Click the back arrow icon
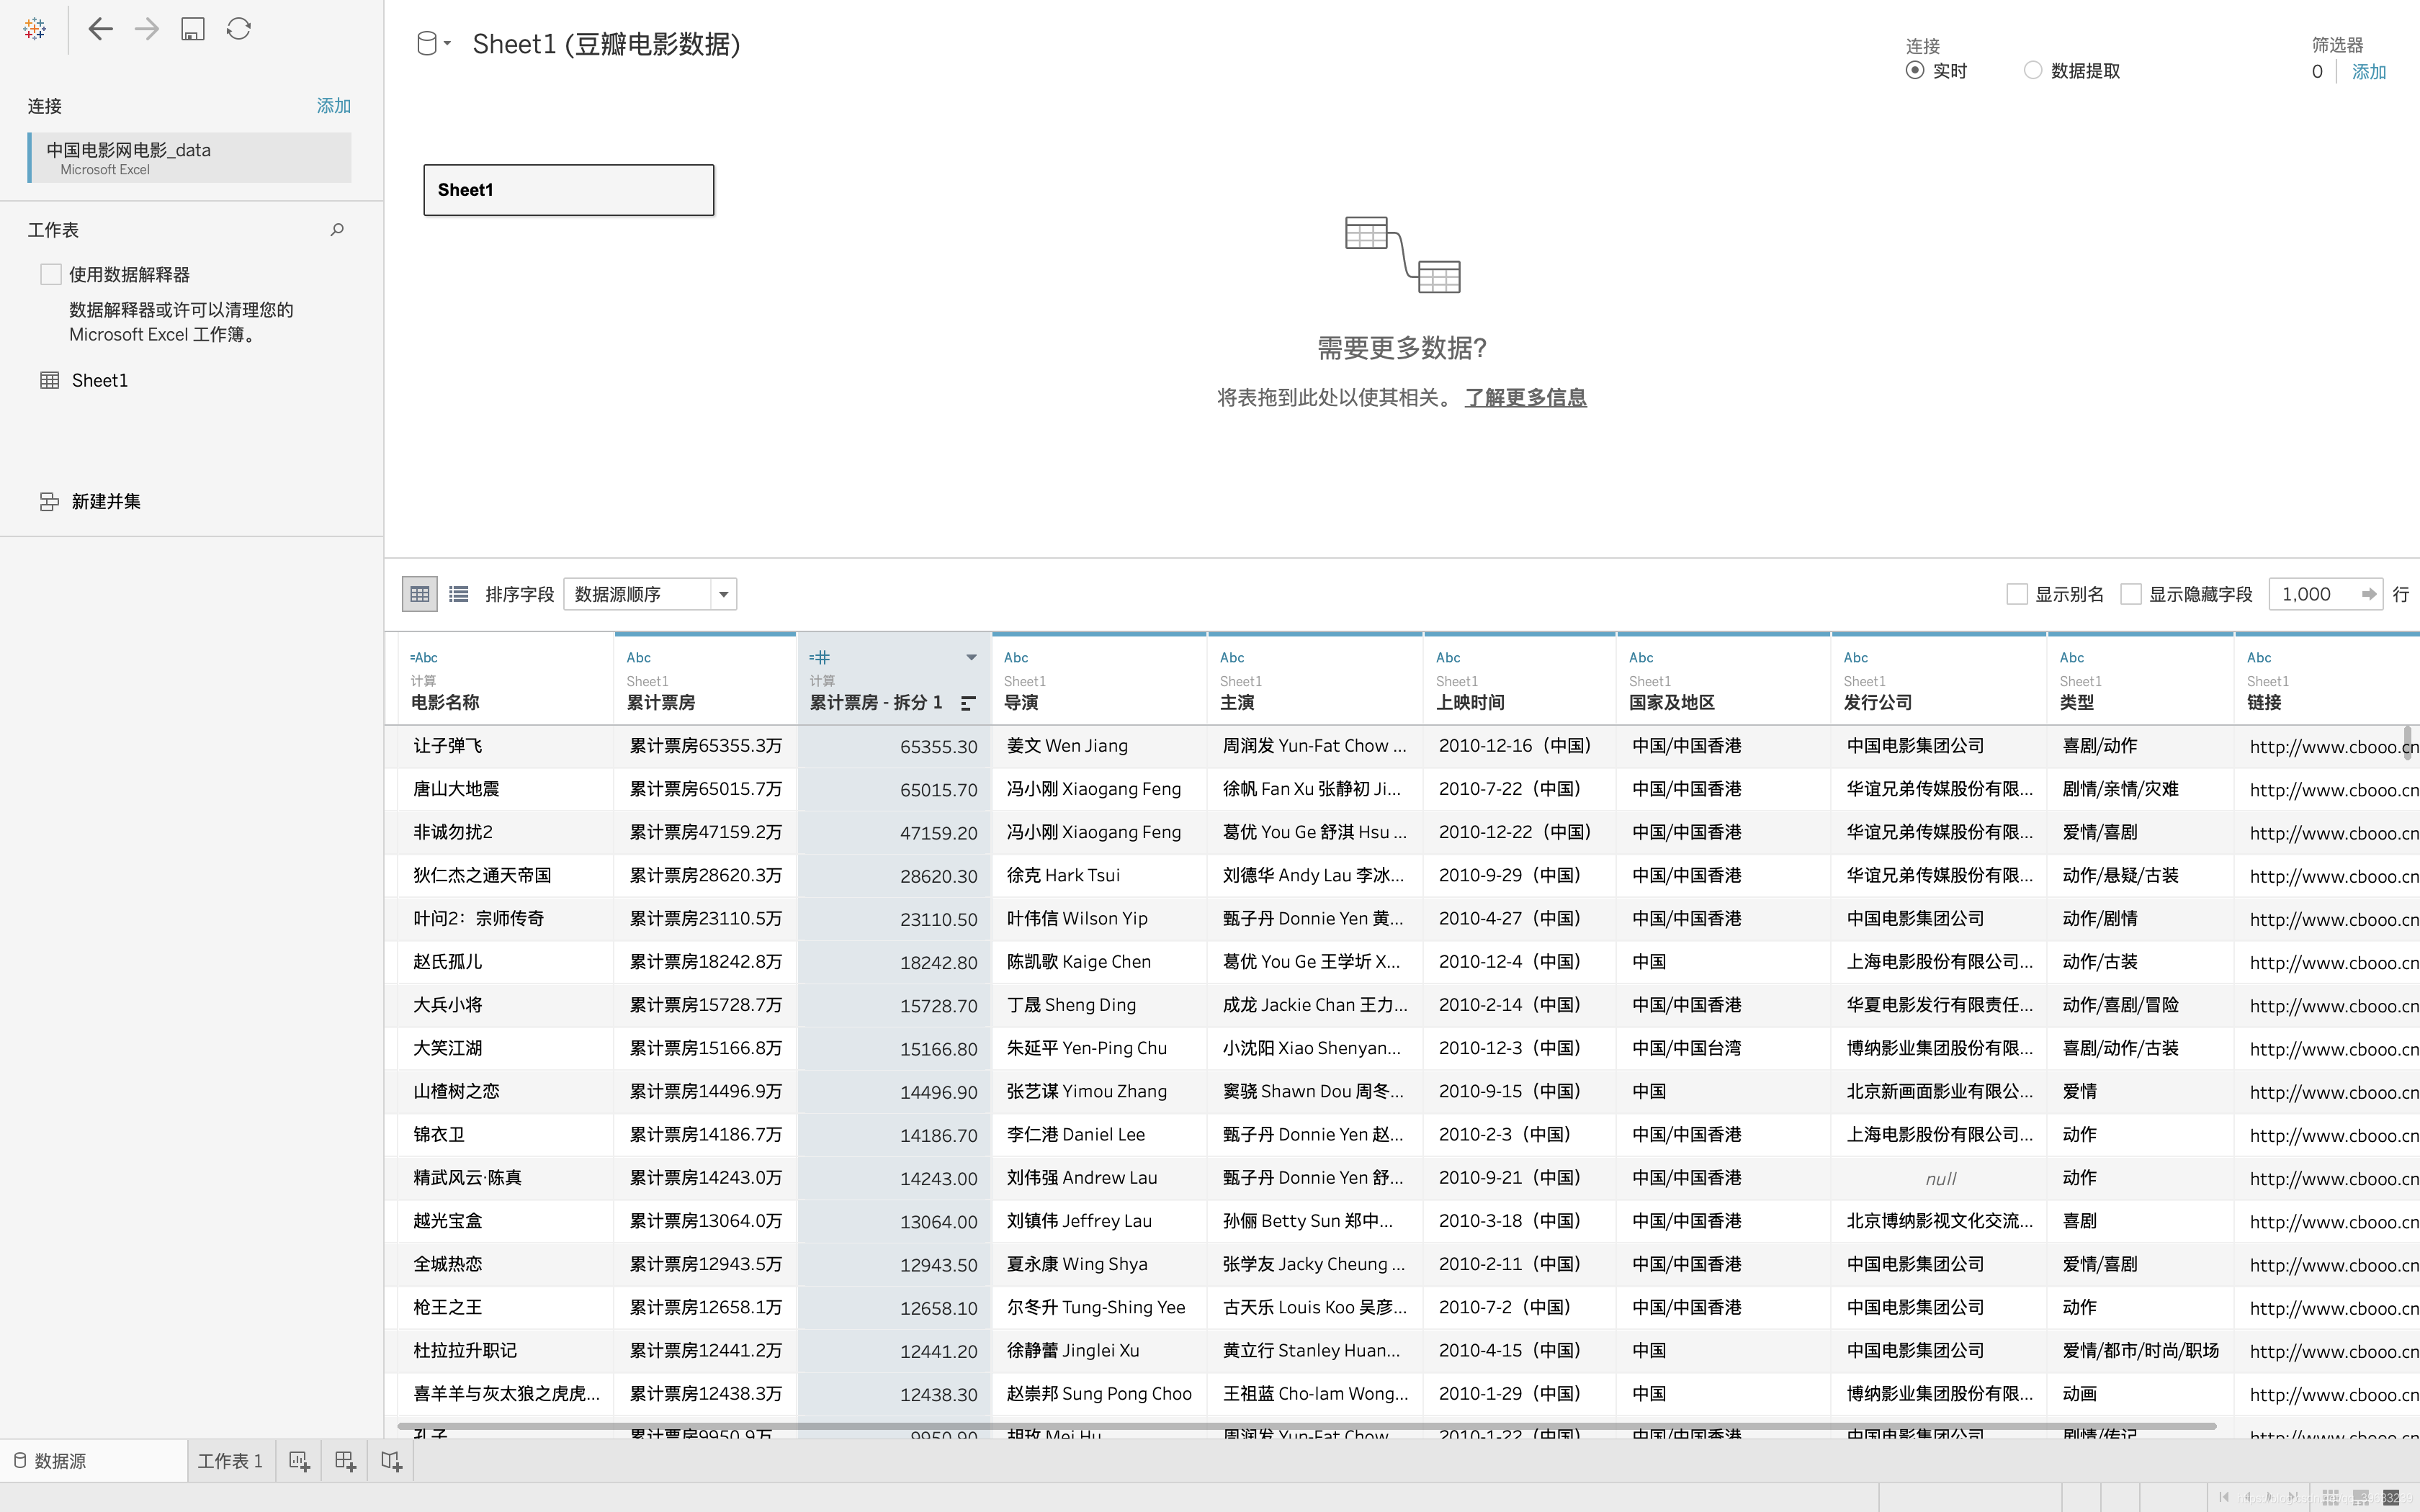2420x1512 pixels. (100, 29)
